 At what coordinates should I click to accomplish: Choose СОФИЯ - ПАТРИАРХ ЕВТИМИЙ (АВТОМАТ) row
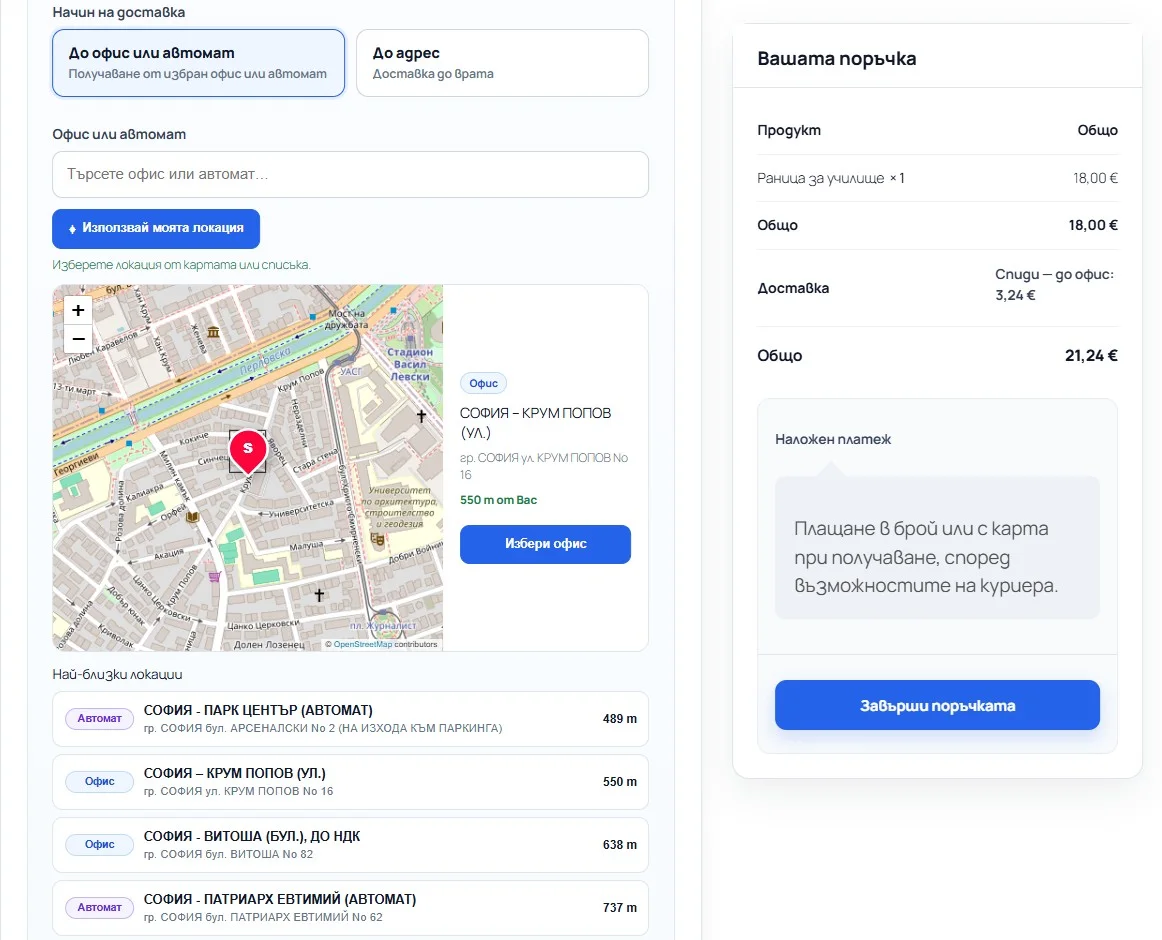tap(351, 908)
